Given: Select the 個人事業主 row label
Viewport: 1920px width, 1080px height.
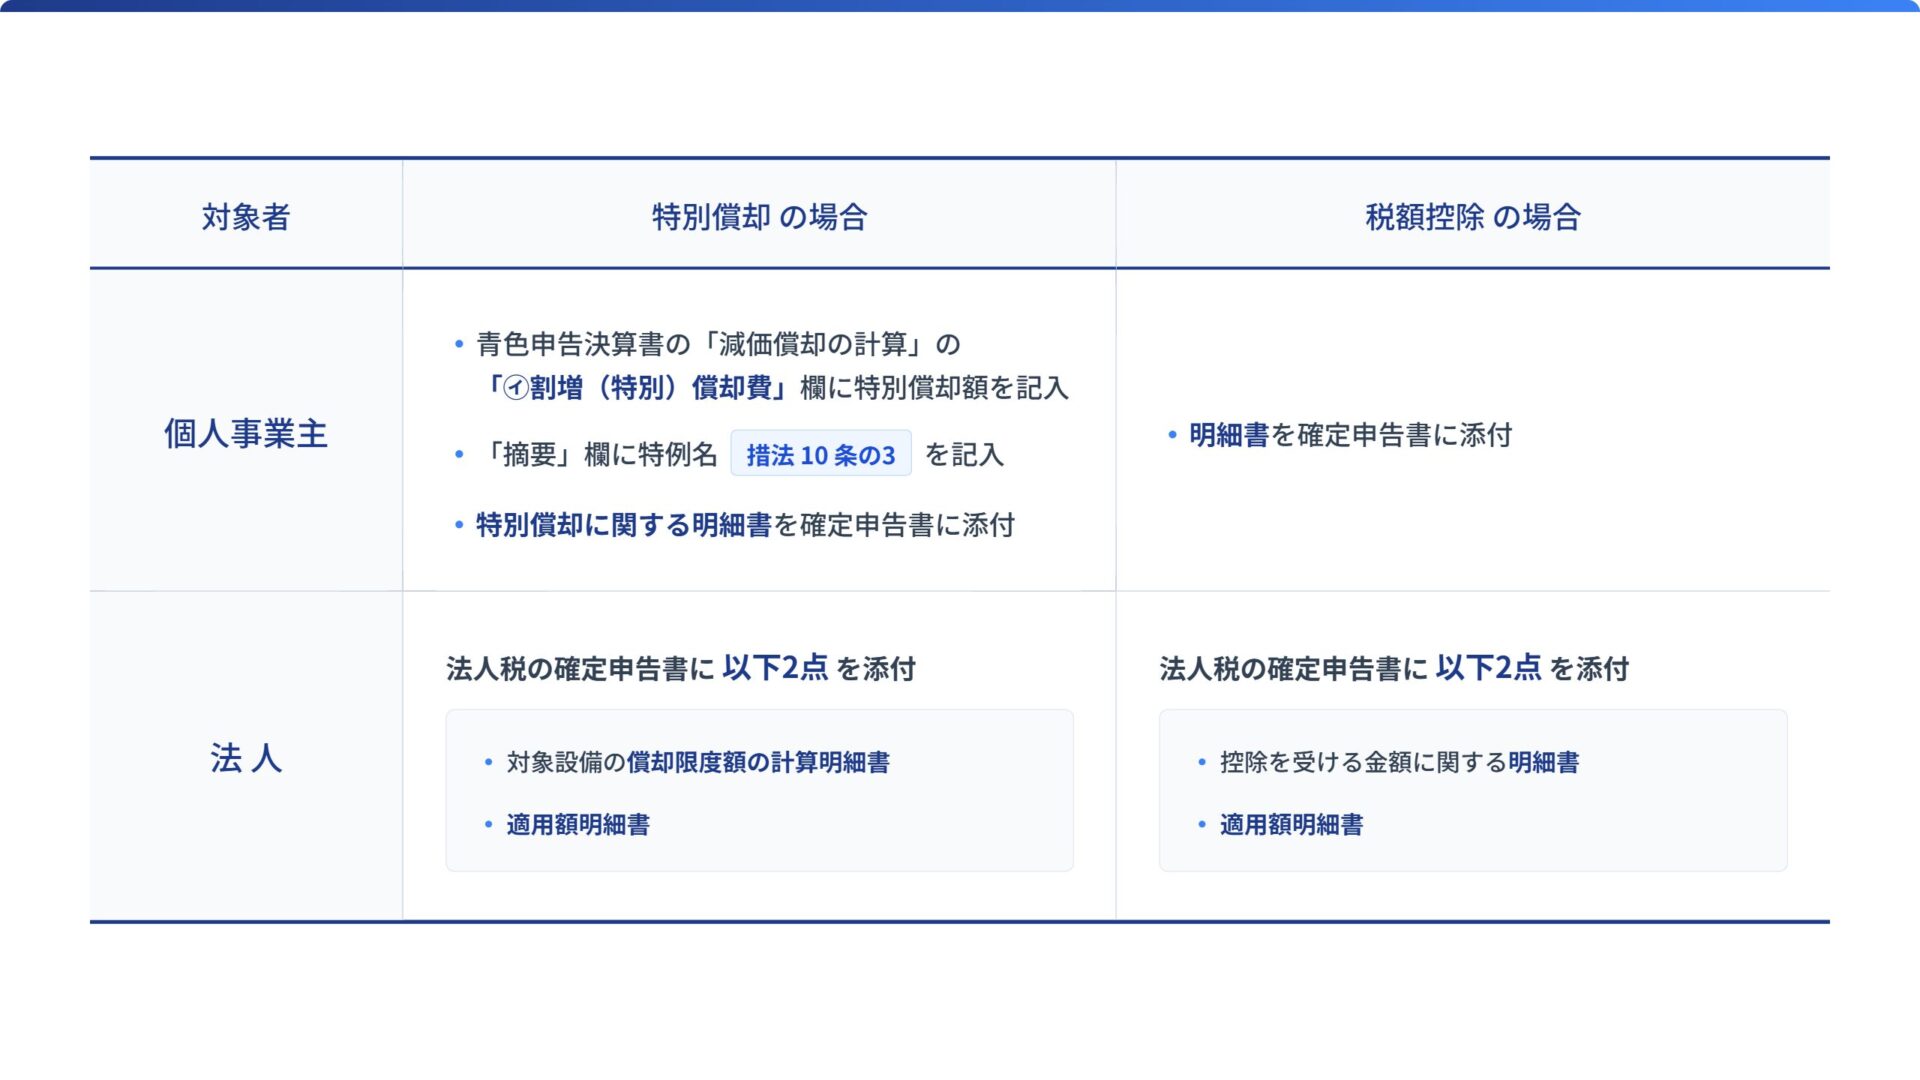Looking at the screenshot, I should tap(246, 434).
